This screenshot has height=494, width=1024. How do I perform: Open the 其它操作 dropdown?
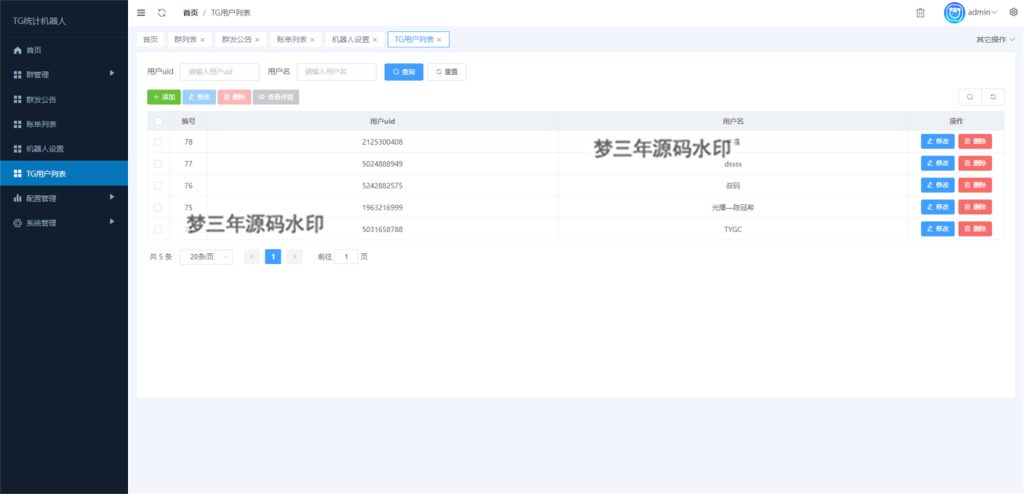click(x=995, y=40)
